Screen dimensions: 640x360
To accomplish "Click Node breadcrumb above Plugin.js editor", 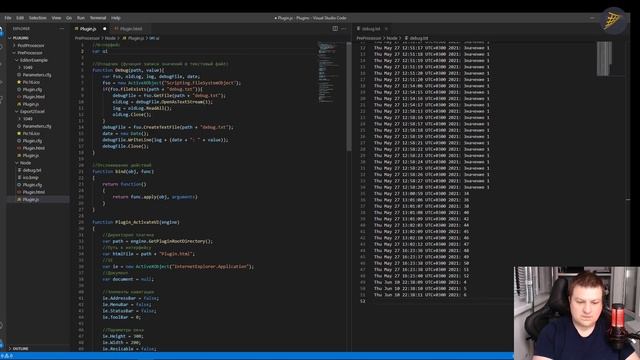I will point(110,38).
